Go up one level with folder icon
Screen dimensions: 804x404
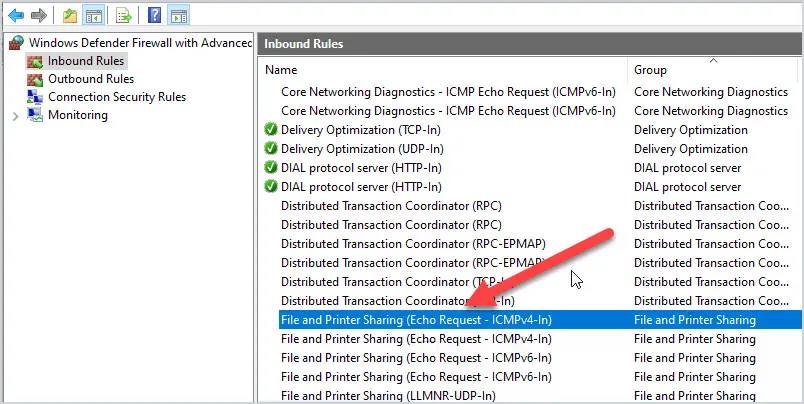[x=70, y=16]
